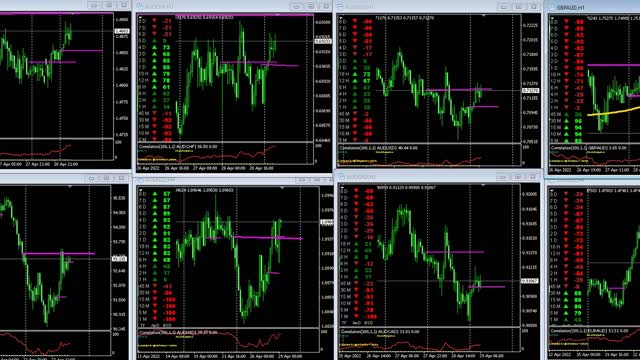Click current price label on AUDCAD scale
This screenshot has height=360, width=640.
coord(530,281)
